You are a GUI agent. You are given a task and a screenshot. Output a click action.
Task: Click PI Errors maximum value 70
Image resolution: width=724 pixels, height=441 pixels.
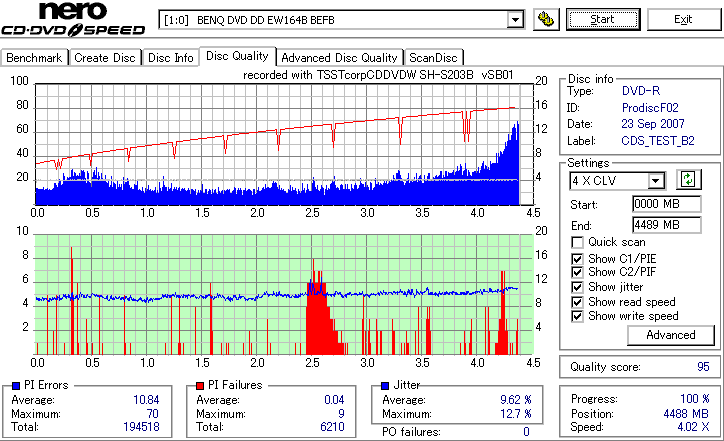click(x=152, y=414)
